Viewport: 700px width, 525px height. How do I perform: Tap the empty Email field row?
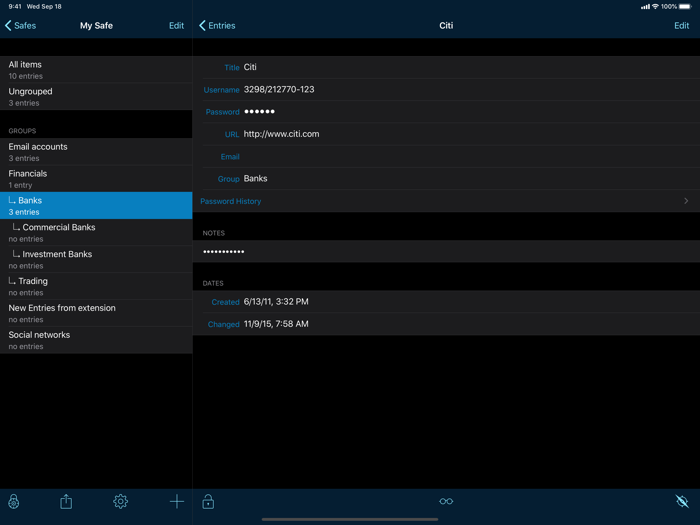coord(446,157)
